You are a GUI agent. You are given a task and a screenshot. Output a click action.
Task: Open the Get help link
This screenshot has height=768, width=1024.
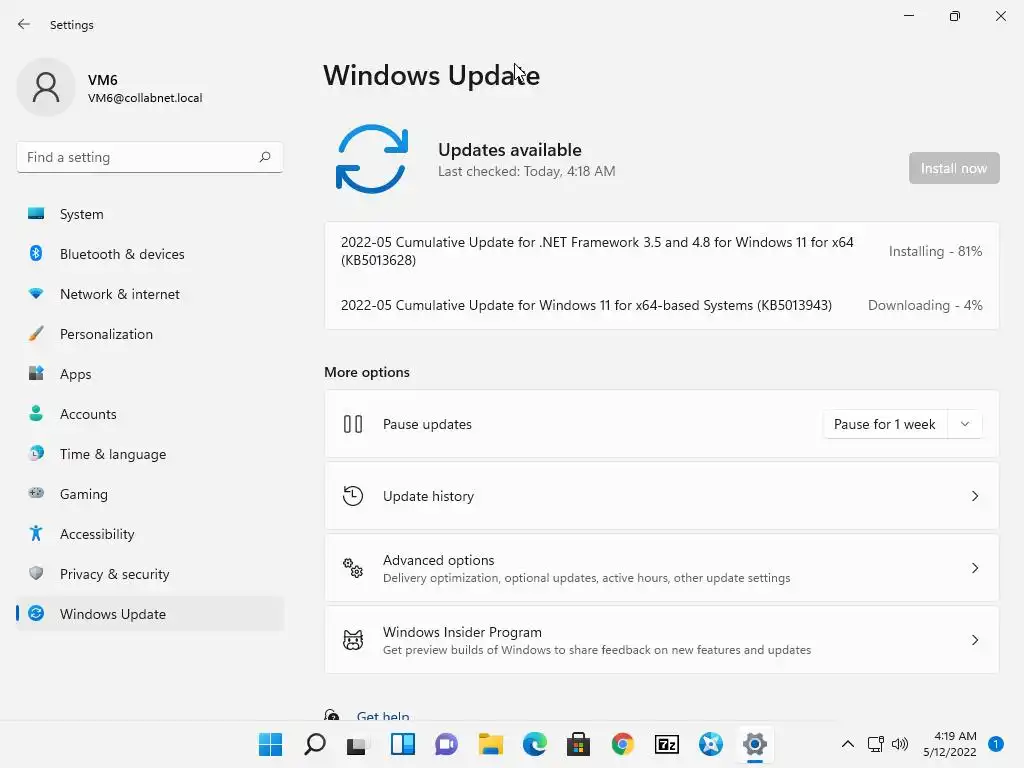[x=383, y=715]
